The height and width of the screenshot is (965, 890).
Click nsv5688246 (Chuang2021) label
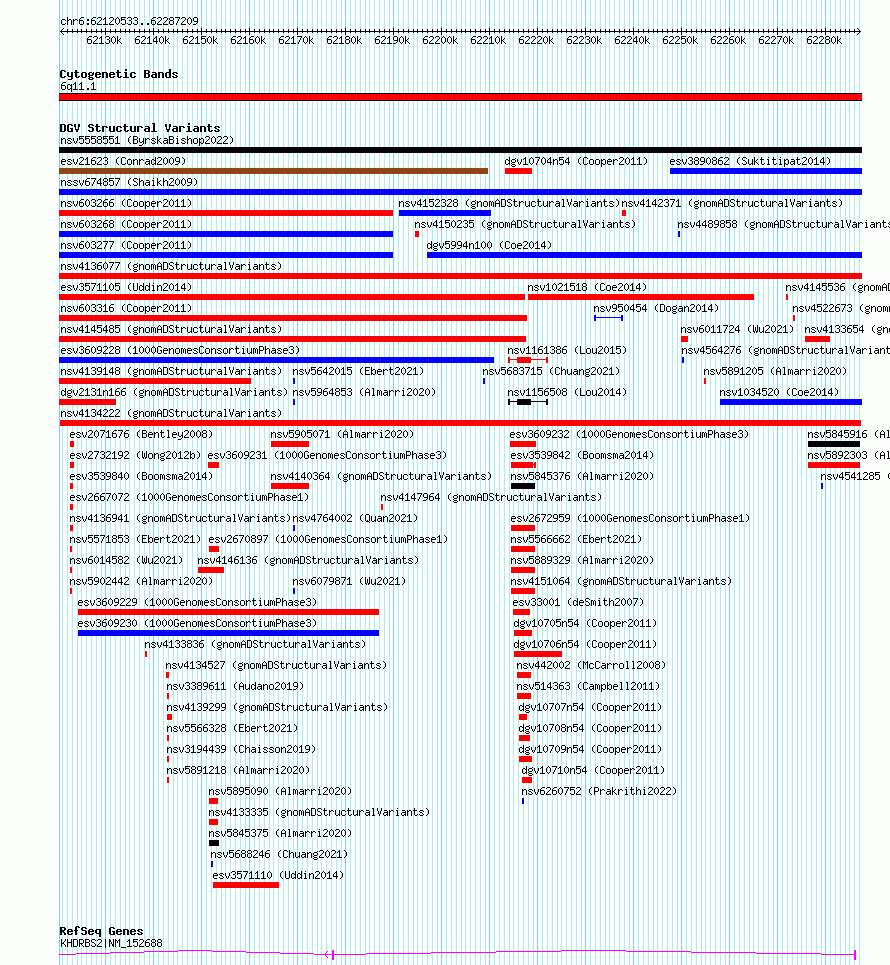(279, 854)
